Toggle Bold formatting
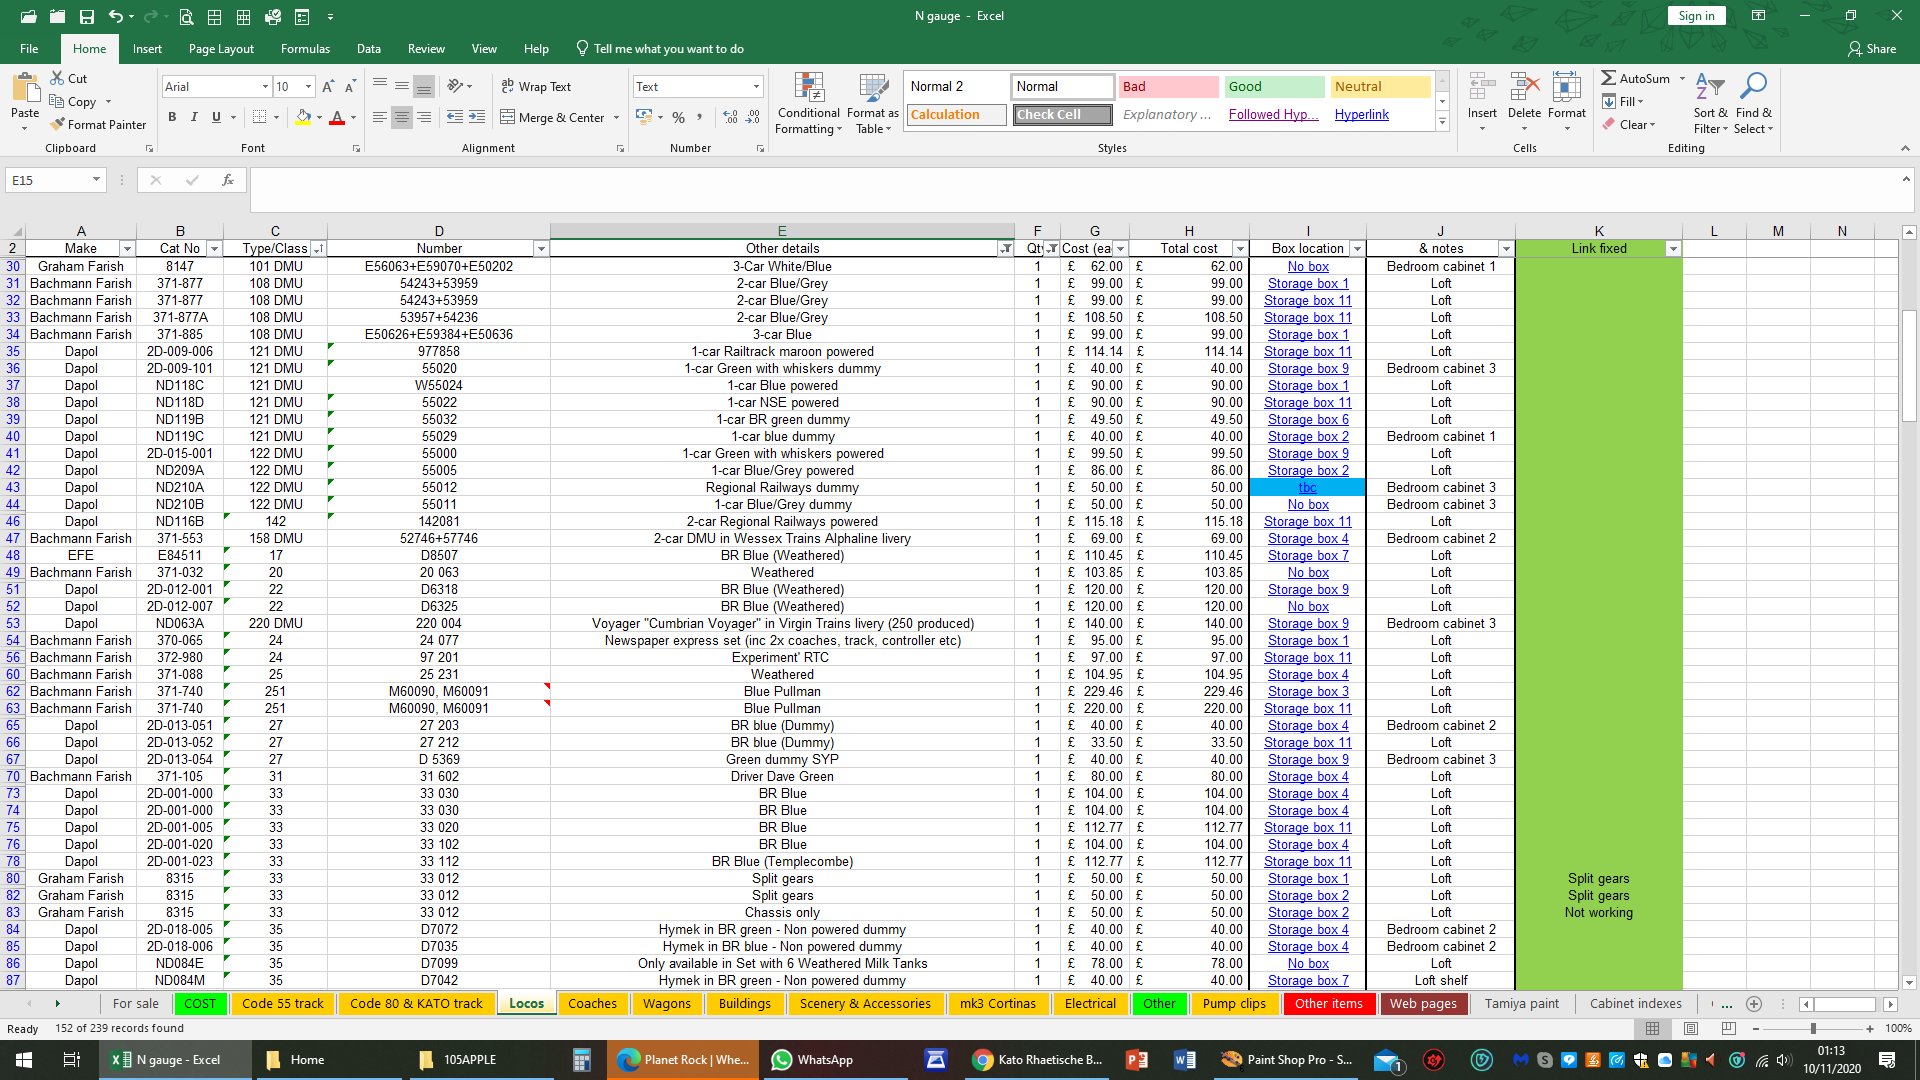 click(172, 117)
